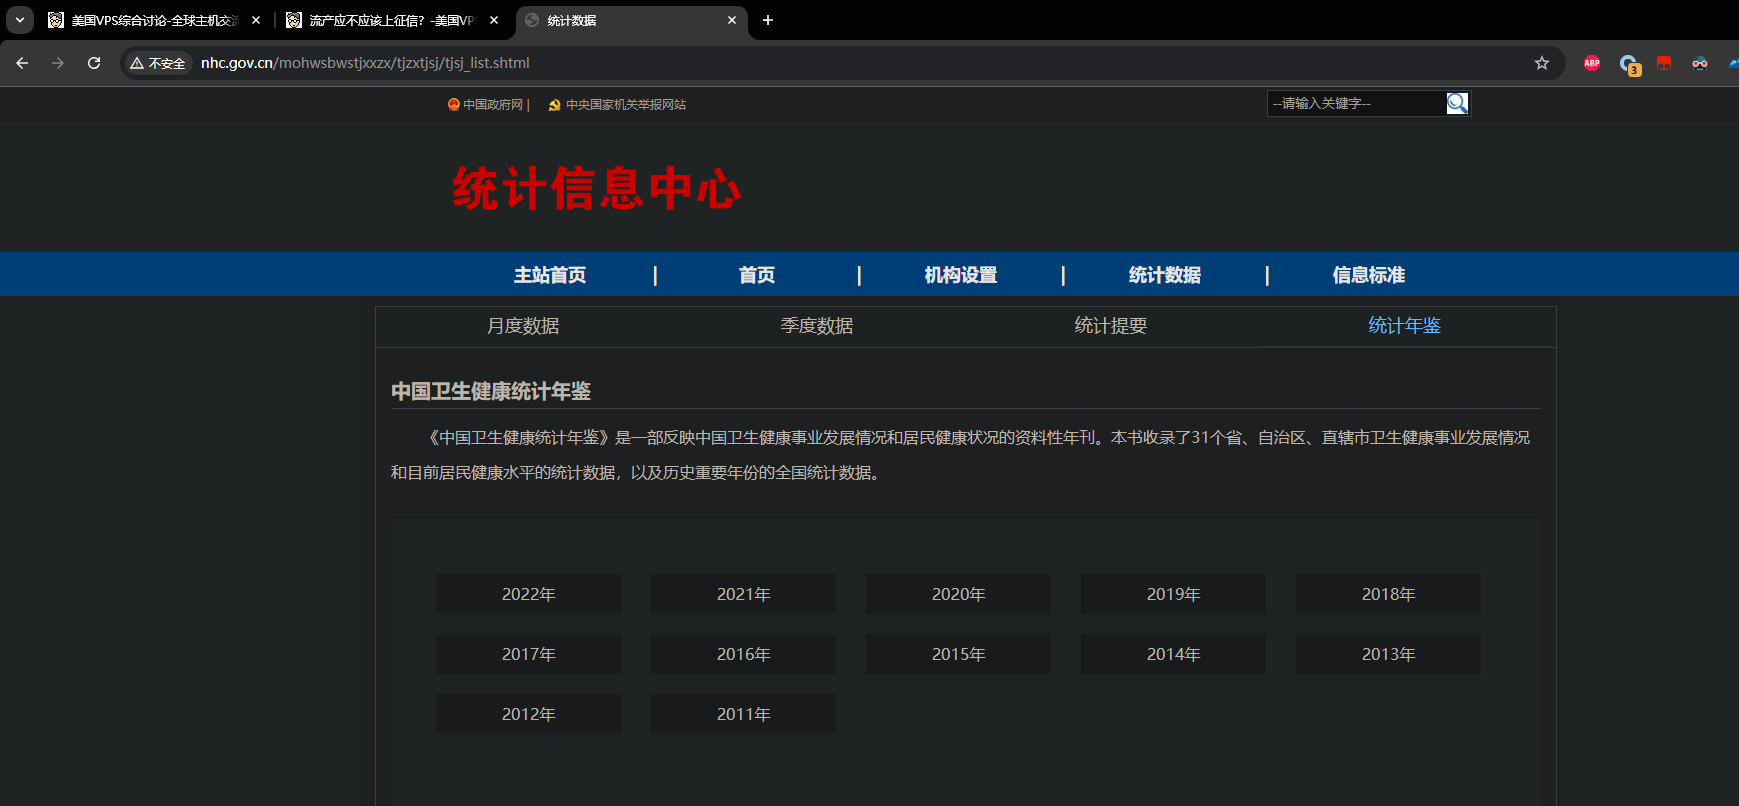
Task: Switch to the 月度数据 tab
Action: click(x=523, y=326)
